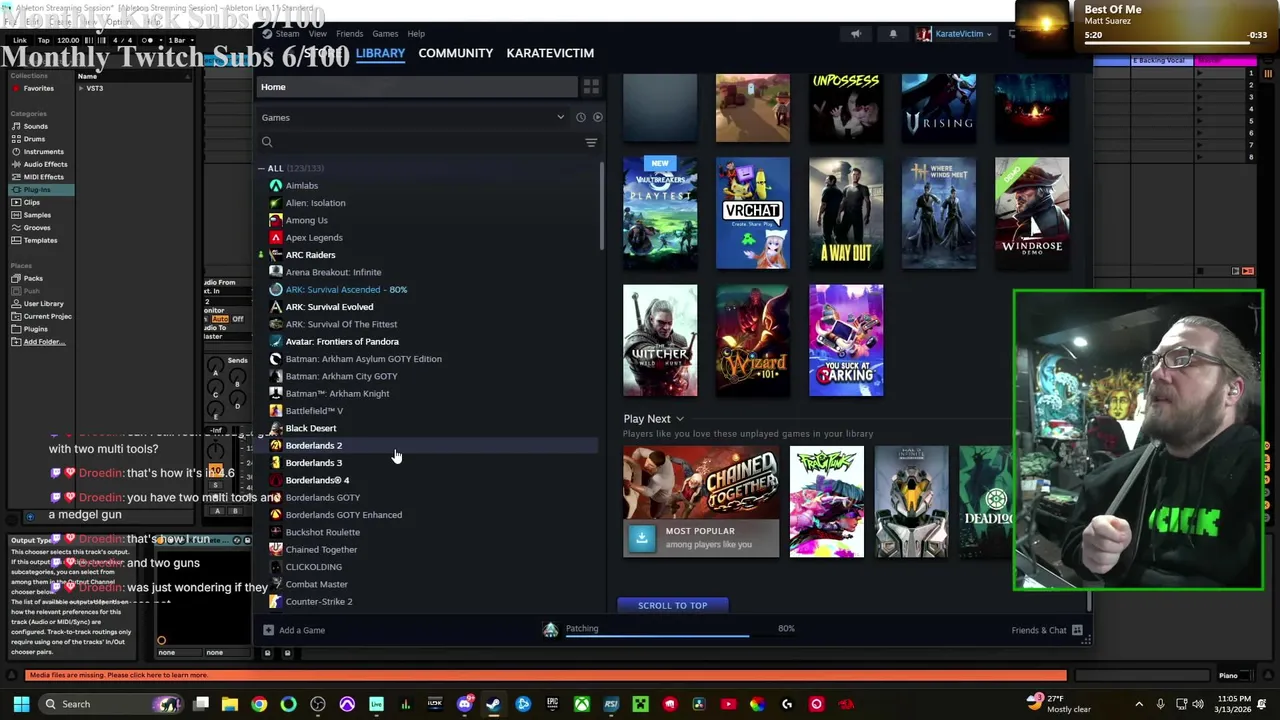Open File Explorer from taskbar
This screenshot has width=1280, height=720.
(x=230, y=704)
